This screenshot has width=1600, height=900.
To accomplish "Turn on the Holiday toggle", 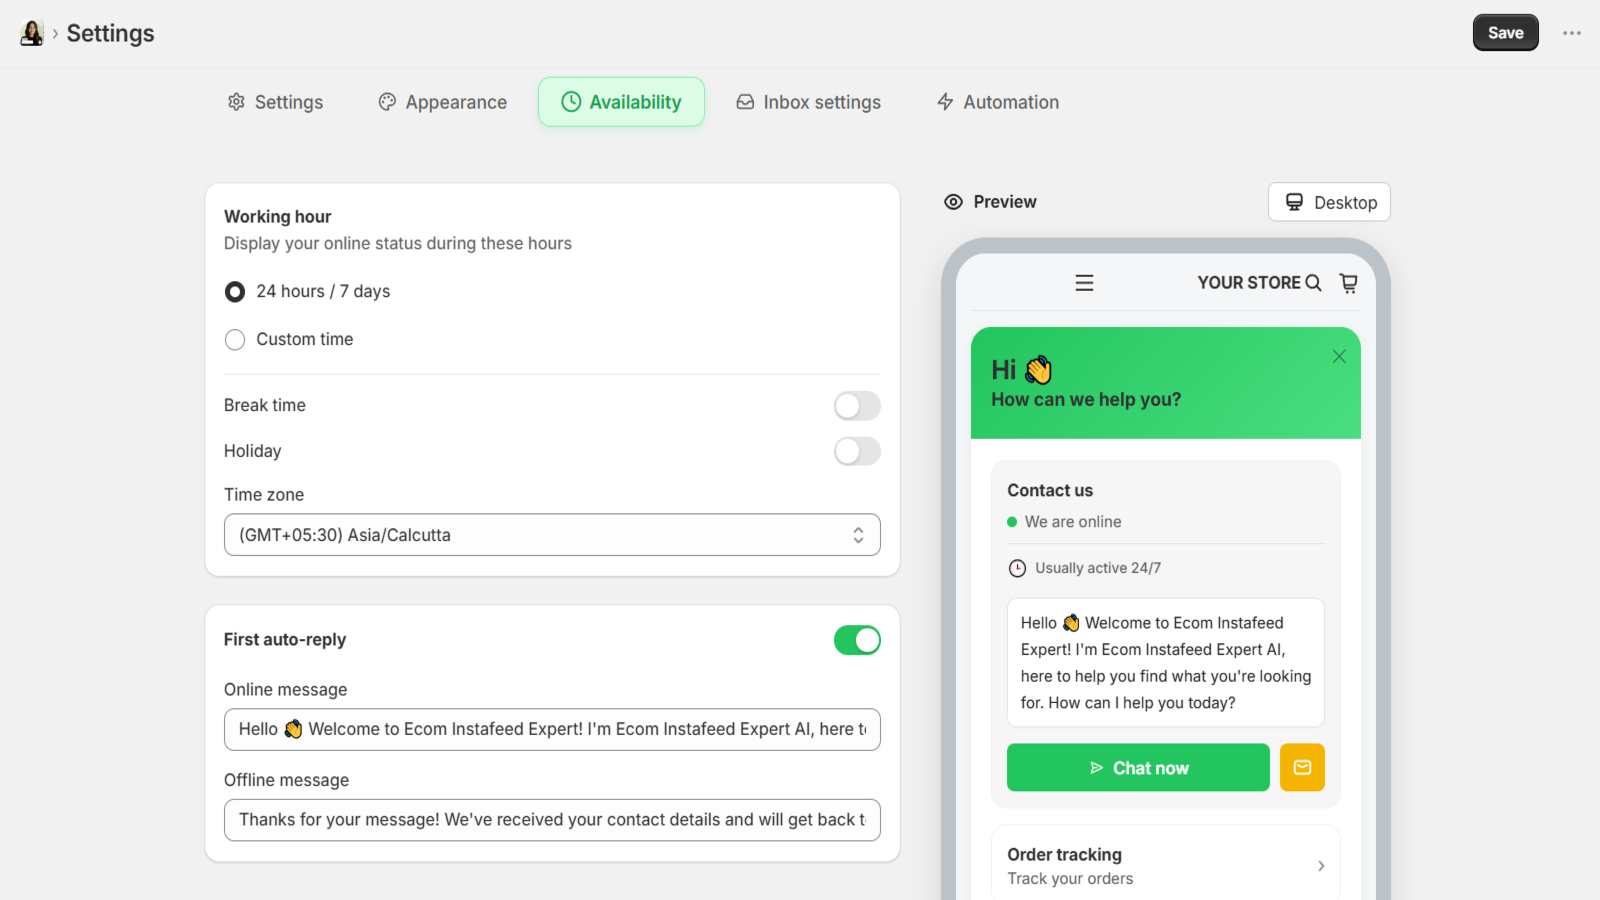I will [857, 451].
